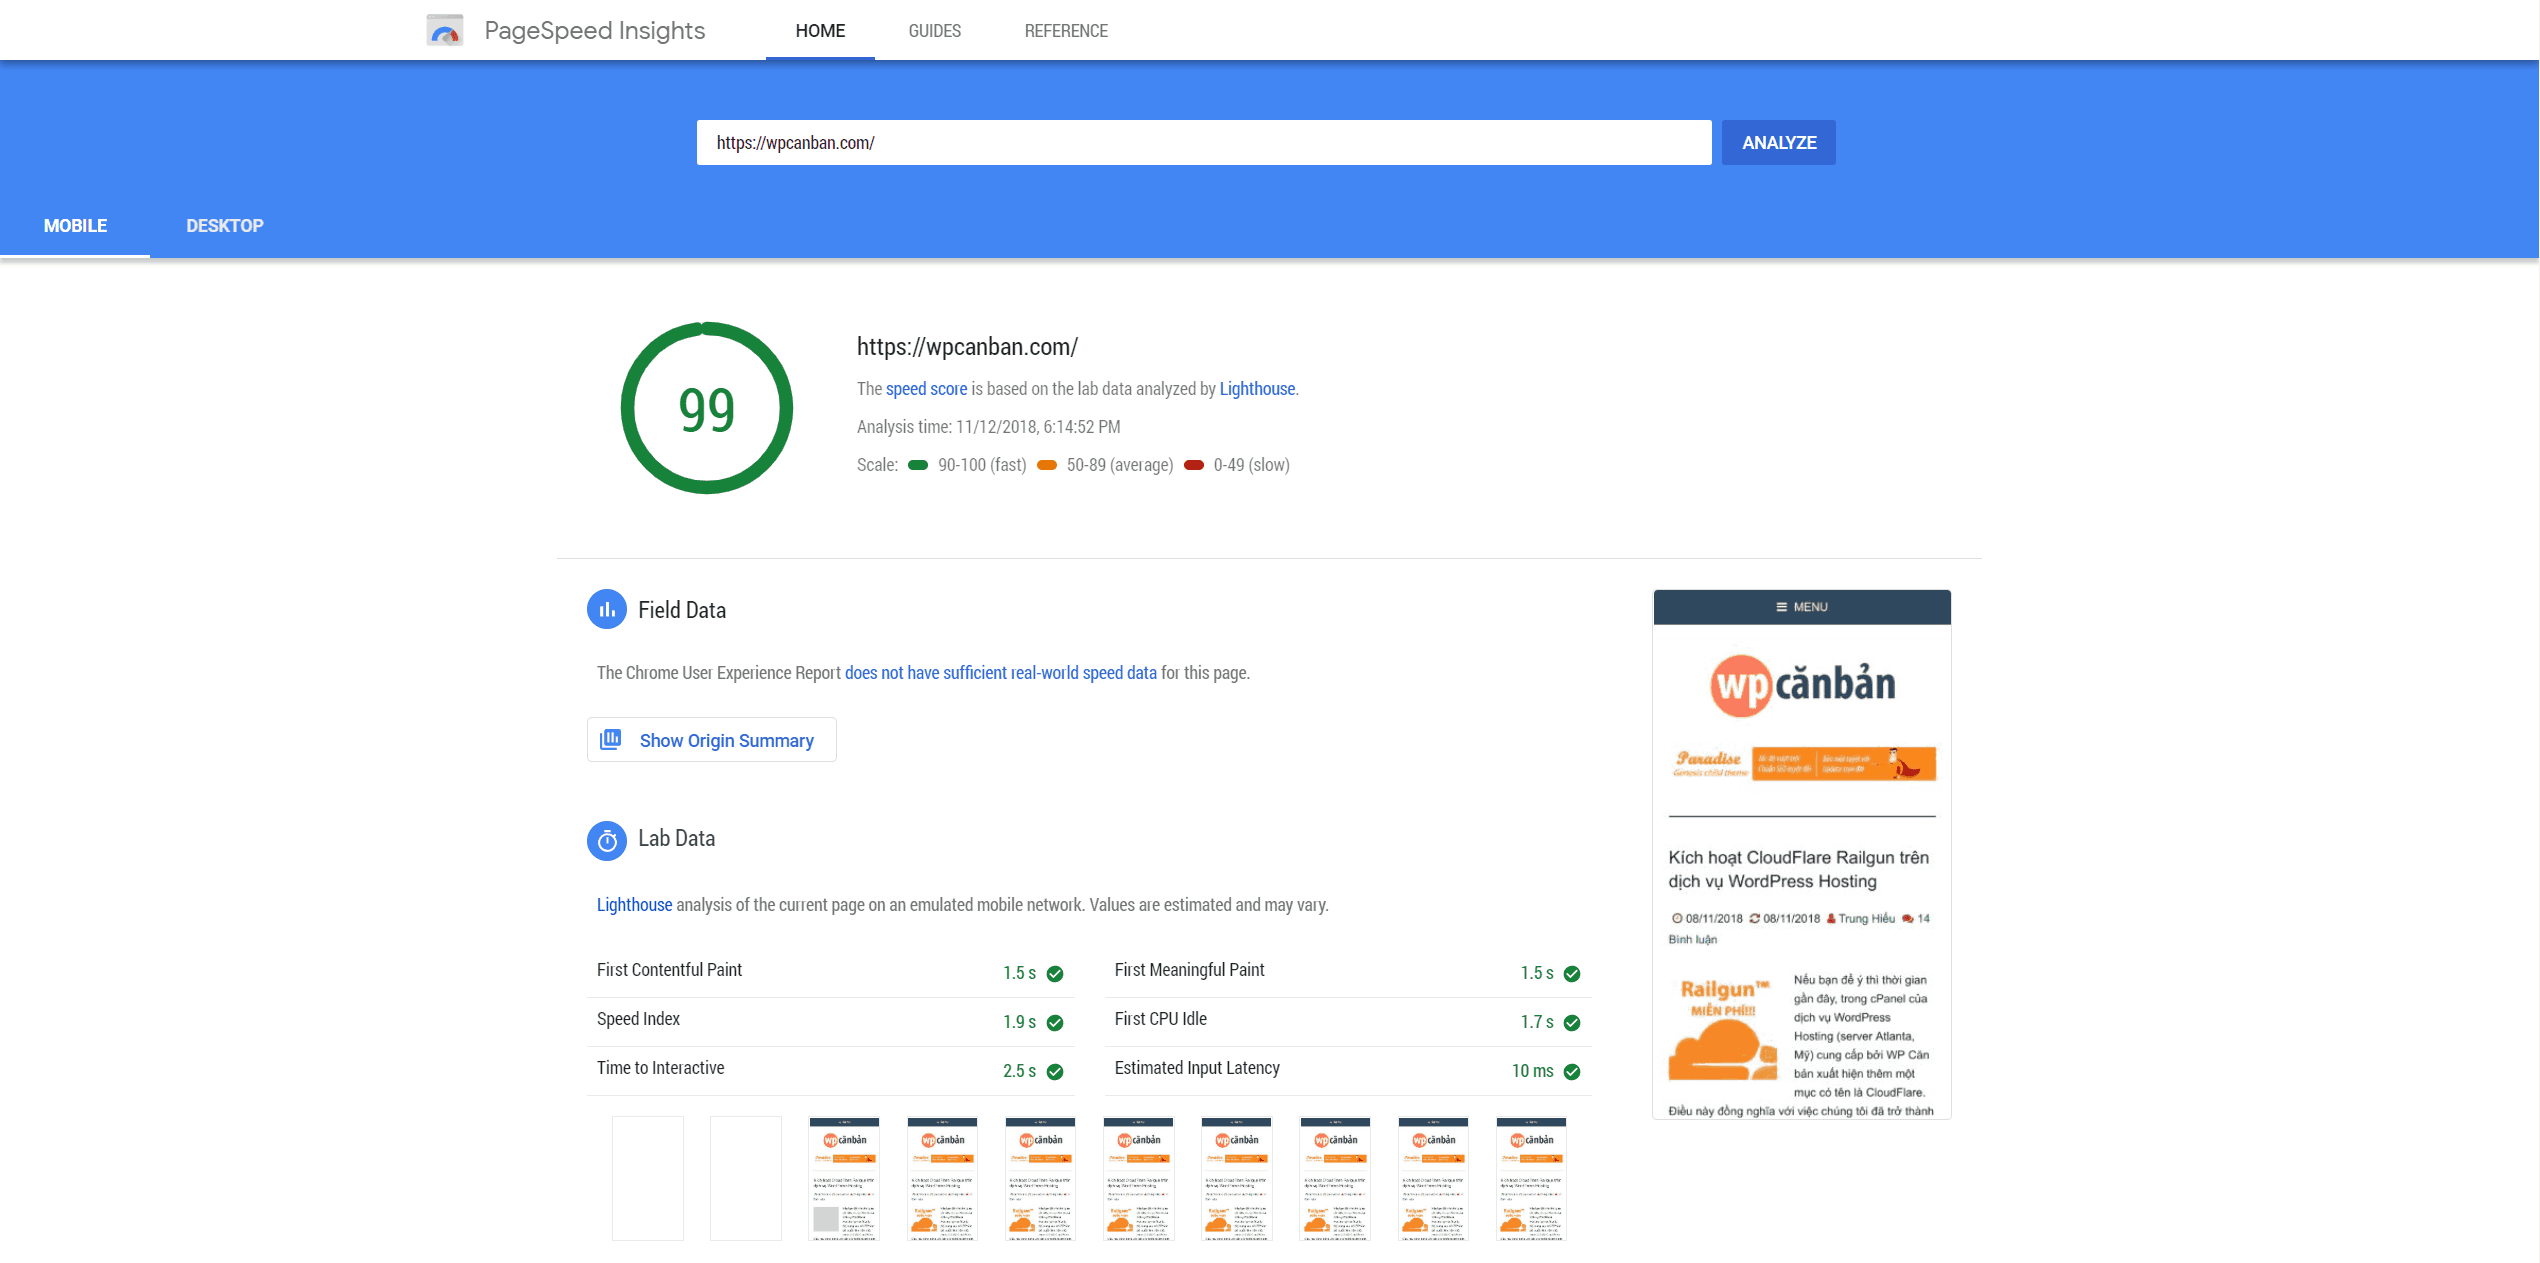This screenshot has height=1263, width=2540.
Task: Click the 99 speed score gauge
Action: (x=707, y=408)
